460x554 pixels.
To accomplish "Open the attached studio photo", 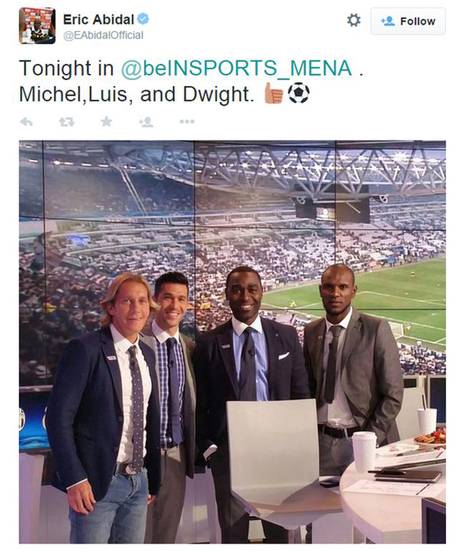I will pyautogui.click(x=232, y=342).
